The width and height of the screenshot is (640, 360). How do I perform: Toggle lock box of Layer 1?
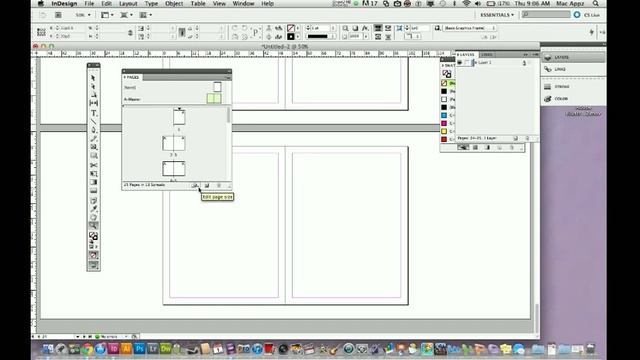coord(467,62)
